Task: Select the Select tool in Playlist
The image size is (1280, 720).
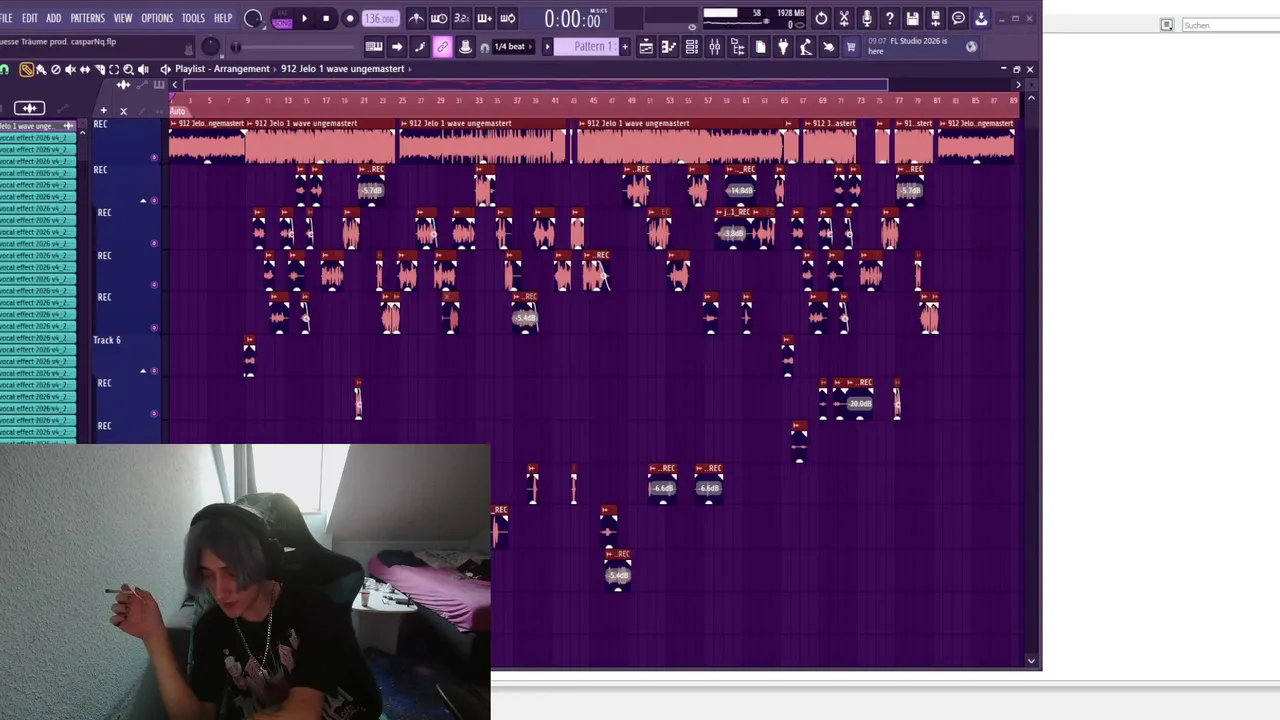Action: pos(114,69)
